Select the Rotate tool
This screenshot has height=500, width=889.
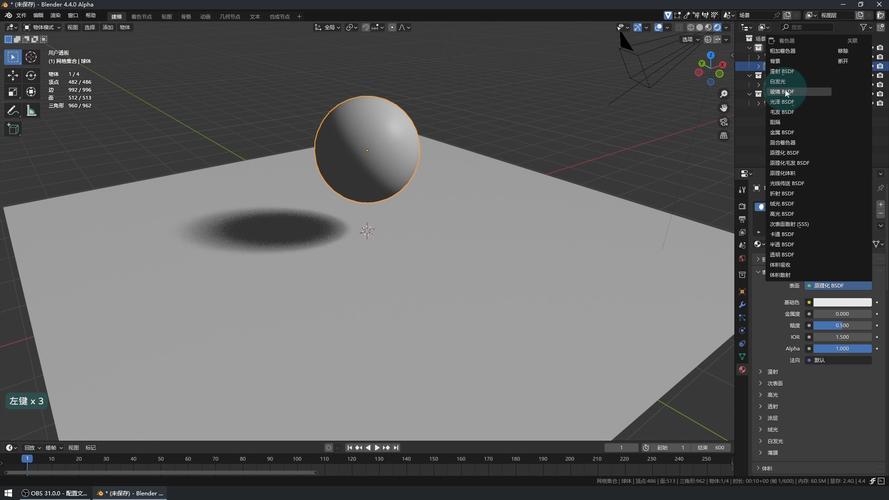(31, 75)
